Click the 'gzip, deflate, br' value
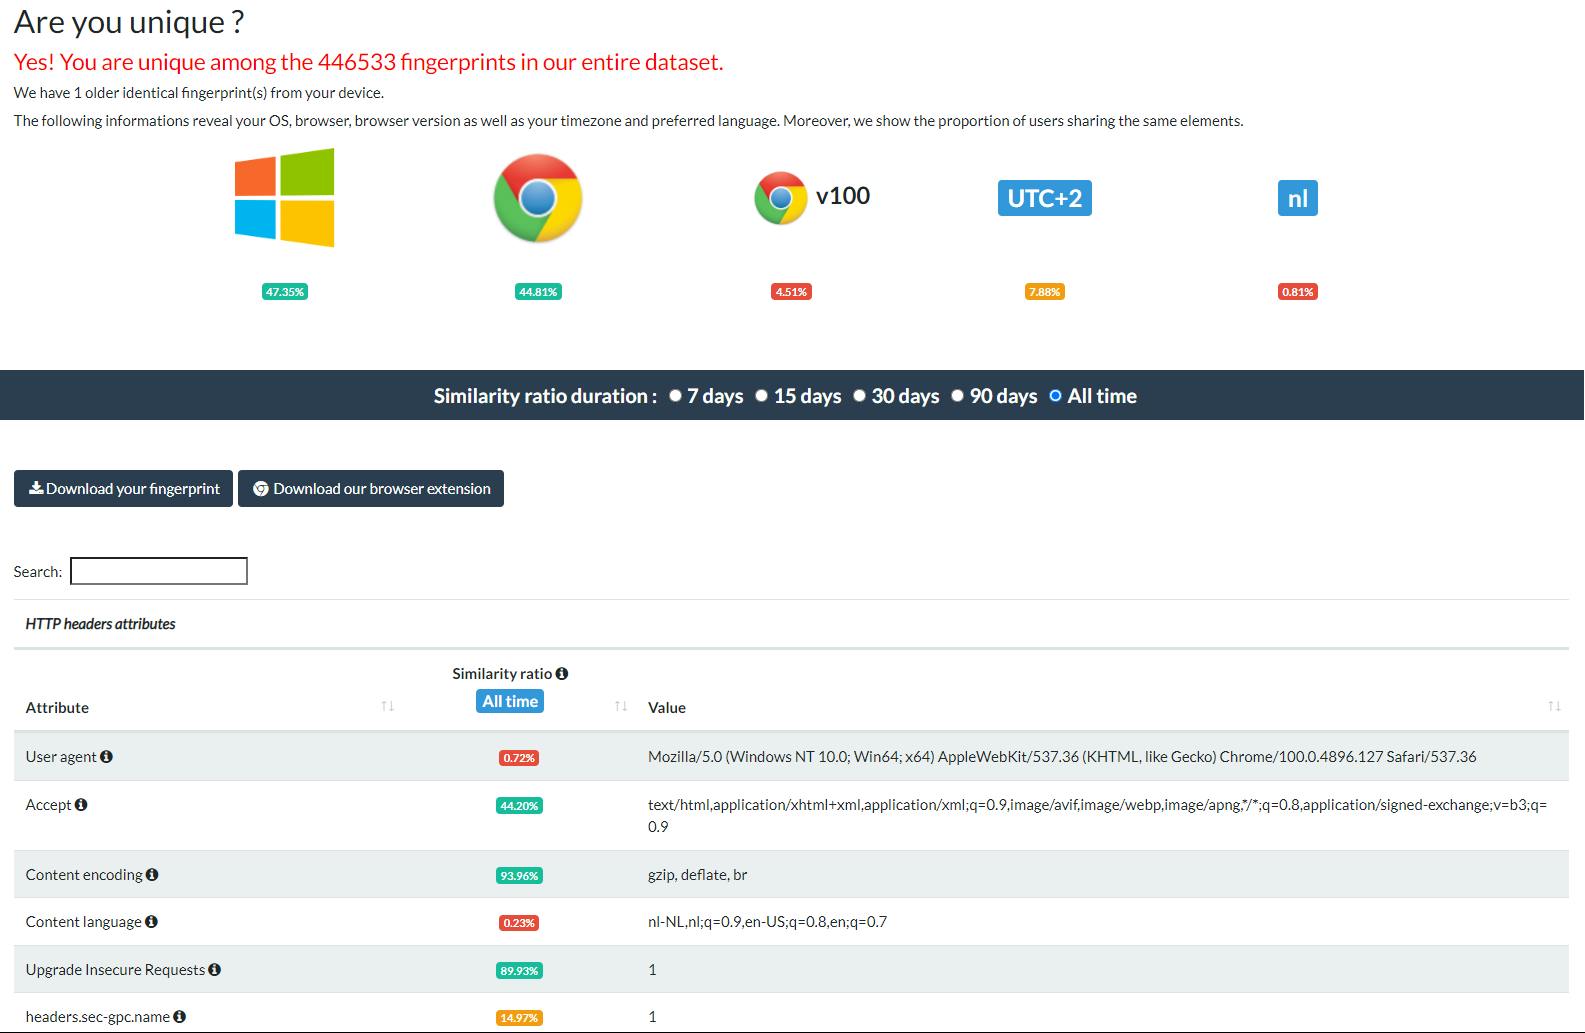This screenshot has height=1033, width=1585. click(x=698, y=875)
